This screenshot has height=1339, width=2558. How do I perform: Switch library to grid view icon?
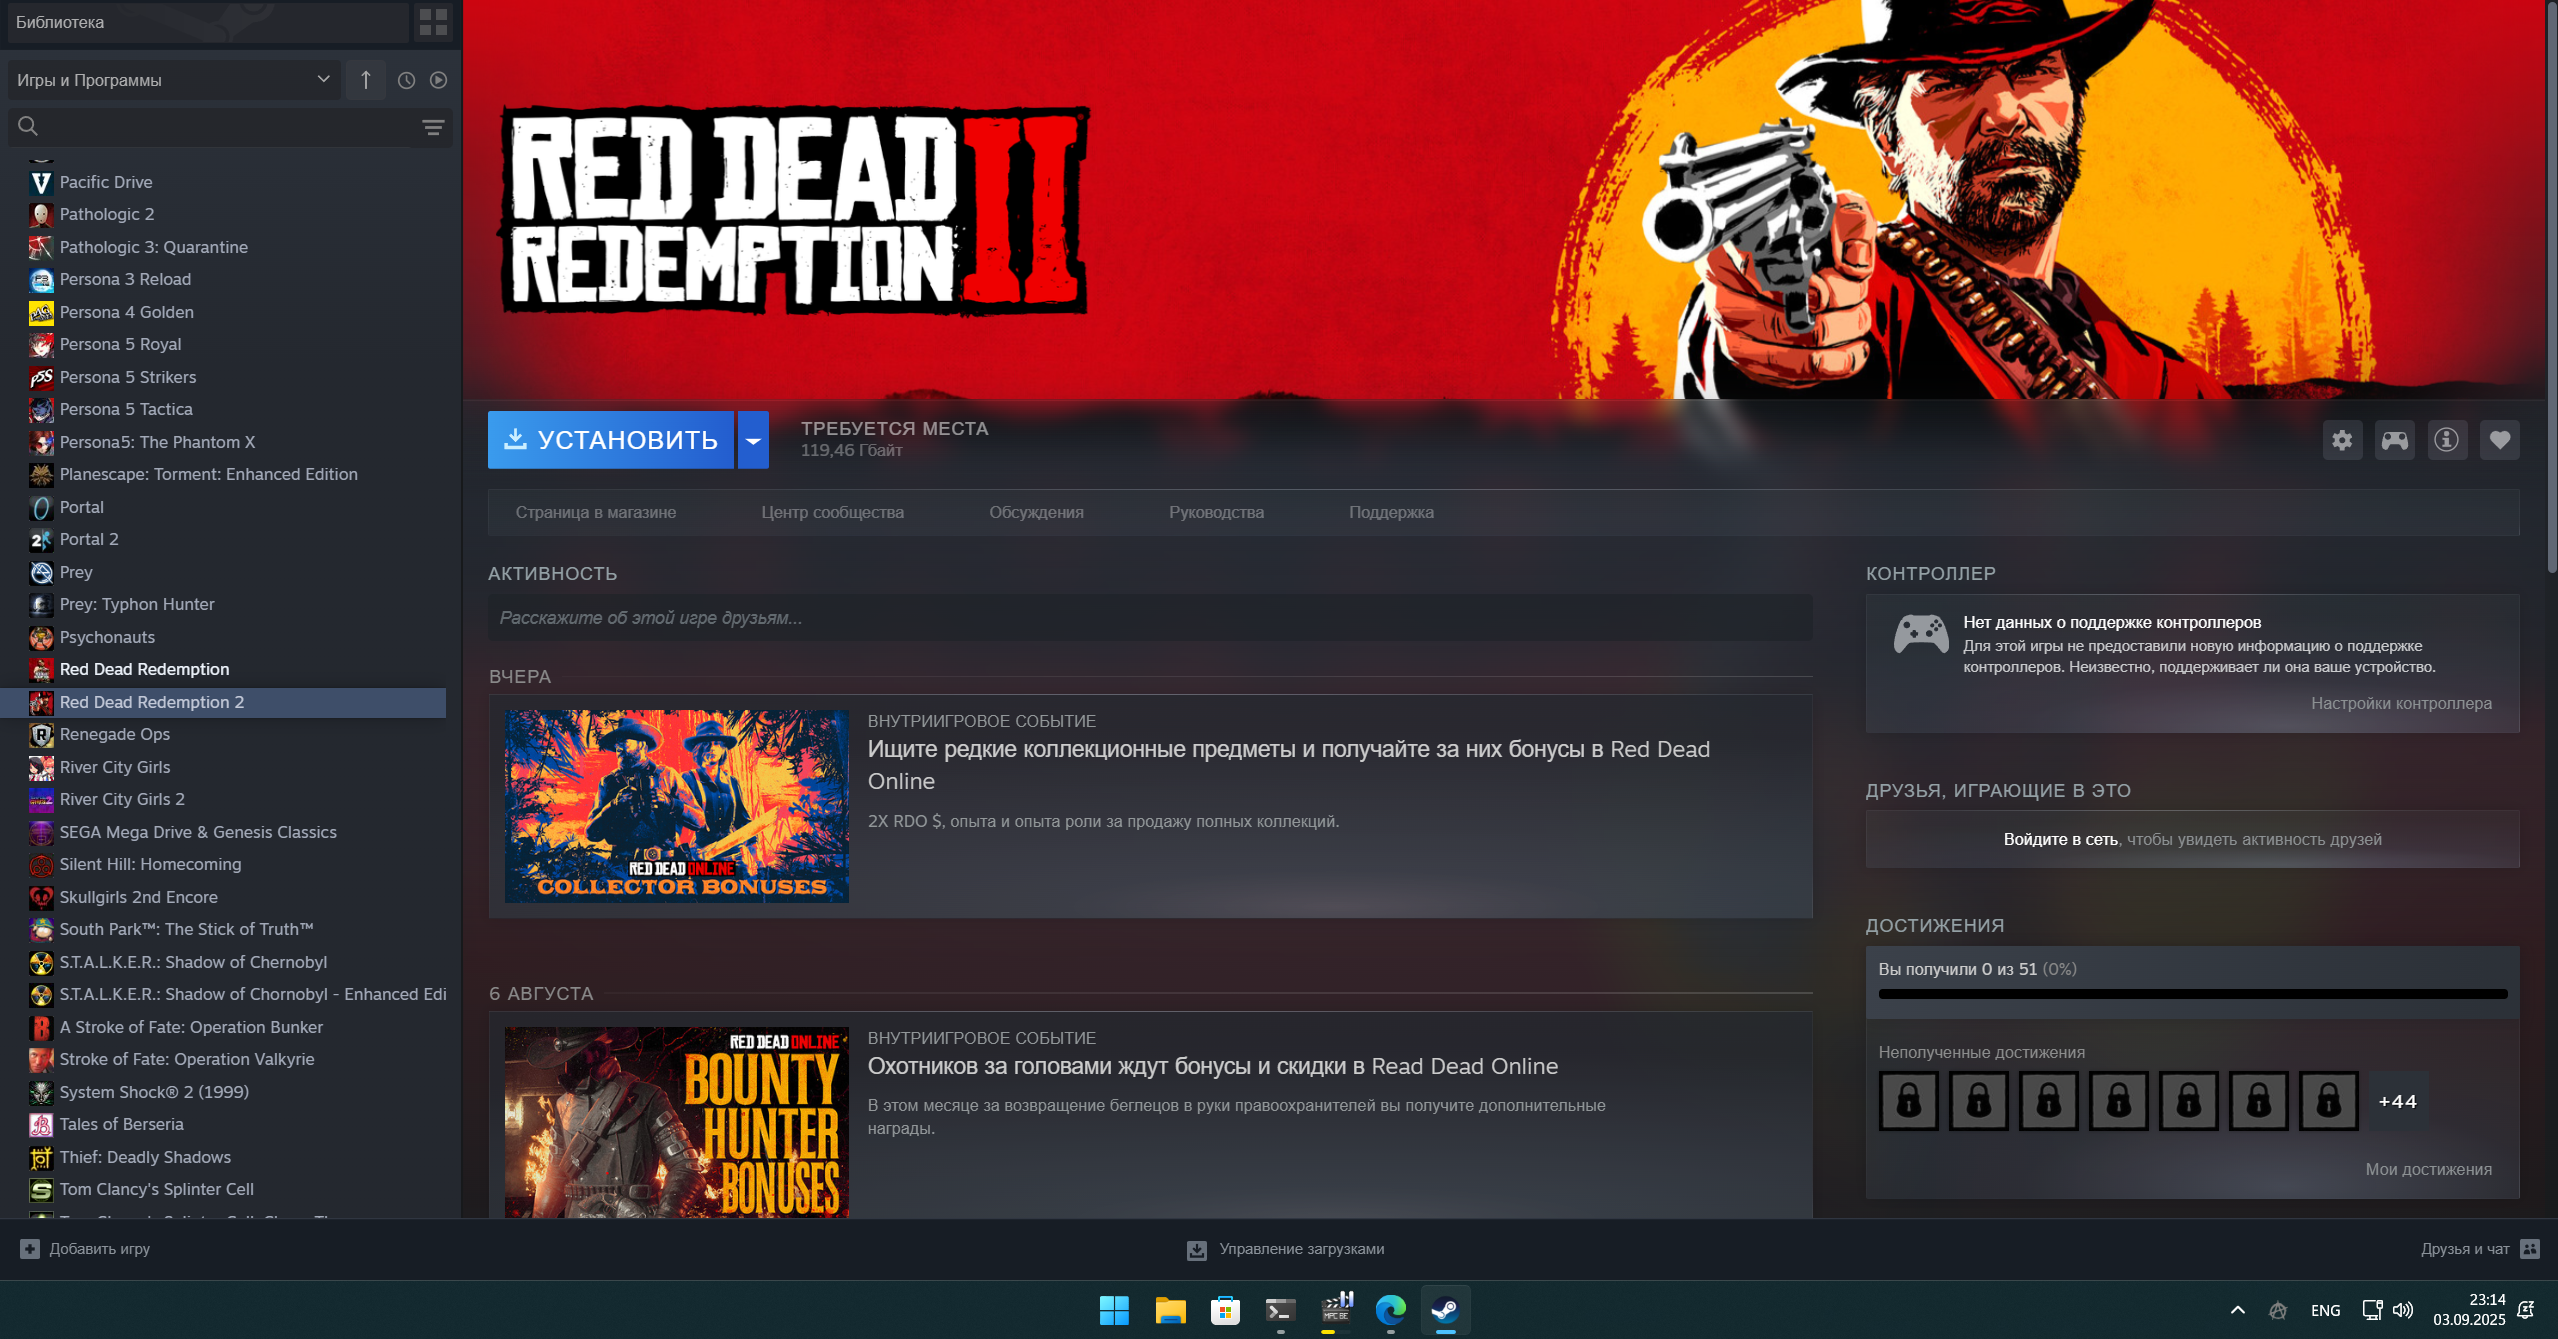[433, 22]
